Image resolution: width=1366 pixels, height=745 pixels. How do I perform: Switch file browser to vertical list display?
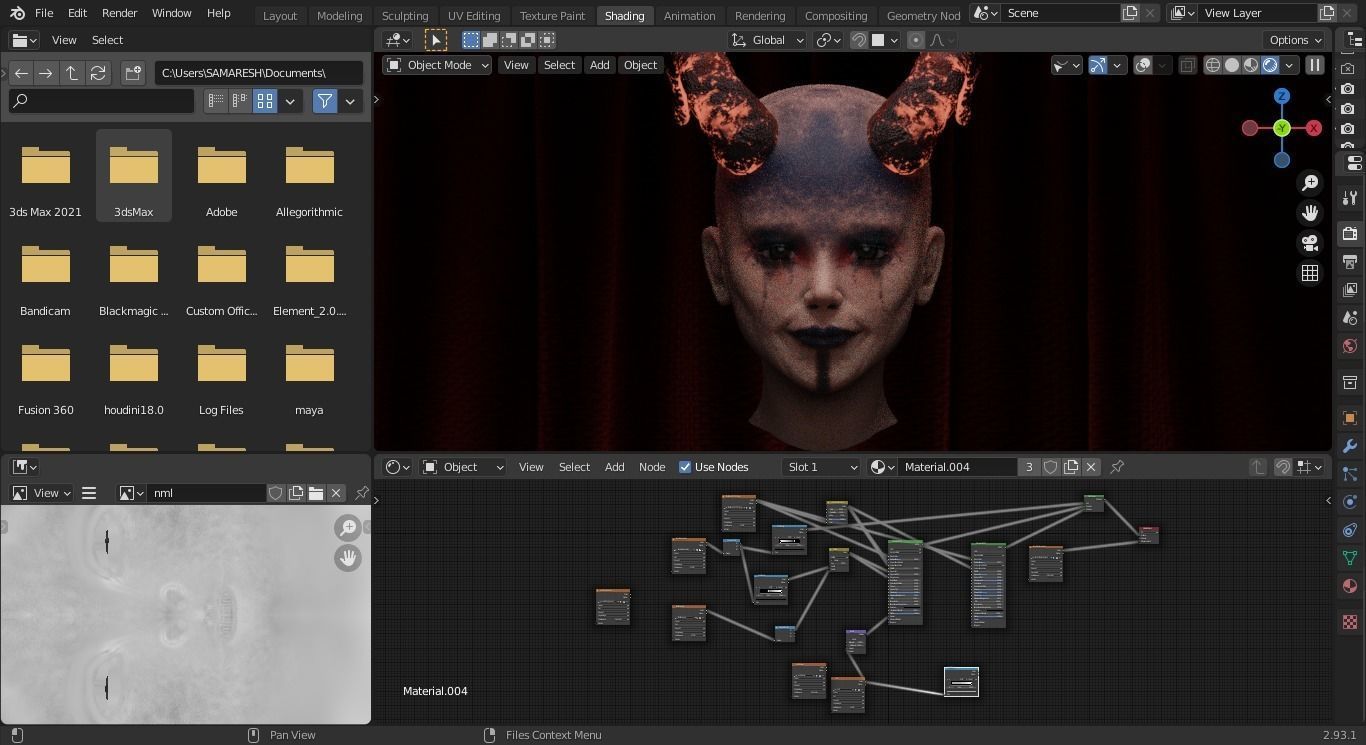(215, 101)
